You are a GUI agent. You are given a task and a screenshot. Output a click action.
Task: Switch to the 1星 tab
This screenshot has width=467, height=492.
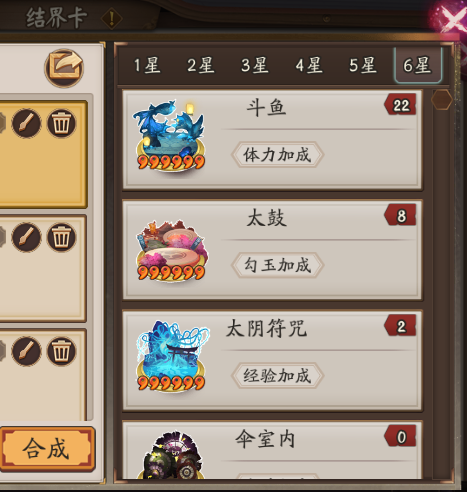coord(147,65)
